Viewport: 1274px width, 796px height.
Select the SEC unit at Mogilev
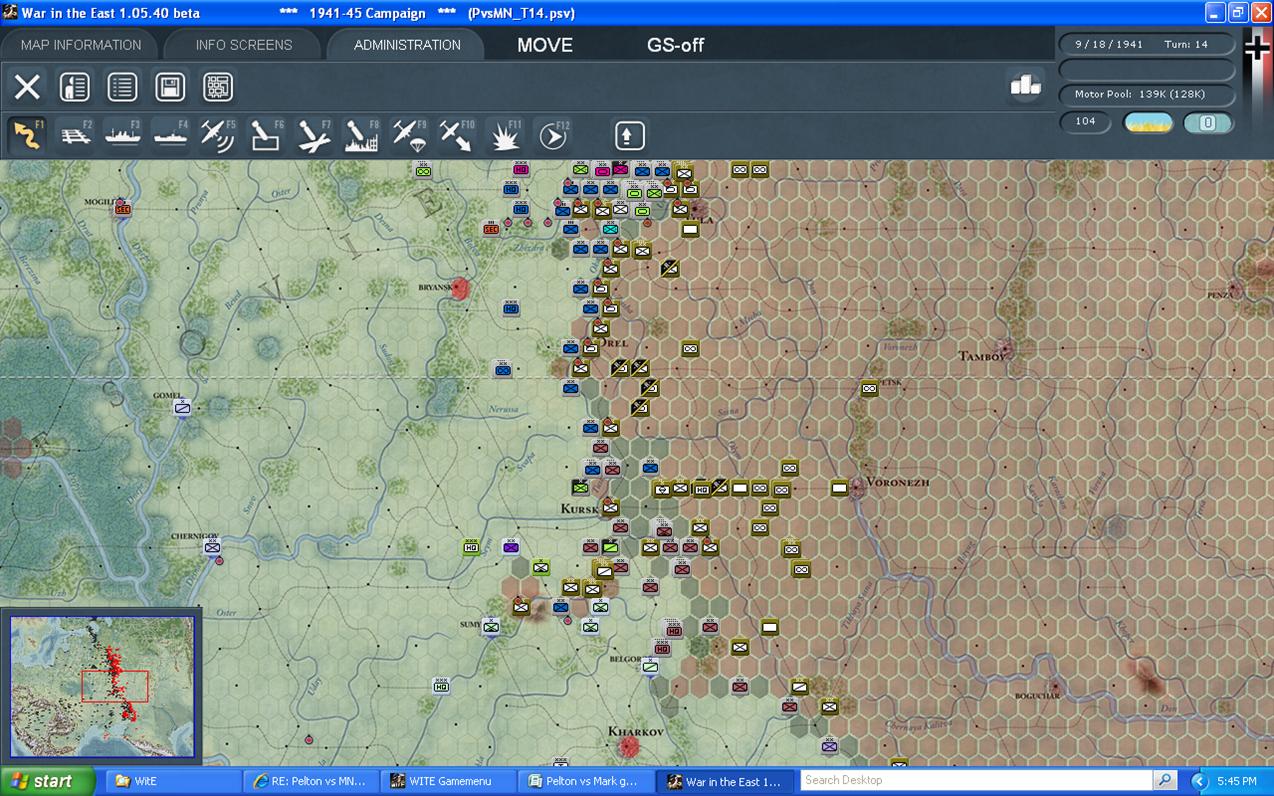tap(123, 208)
